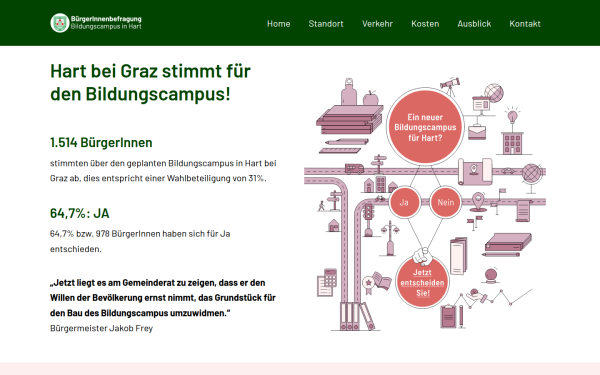600x375 pixels.
Task: Click 'Jetzt entscheiden Sie!' circle link
Action: click(x=422, y=283)
